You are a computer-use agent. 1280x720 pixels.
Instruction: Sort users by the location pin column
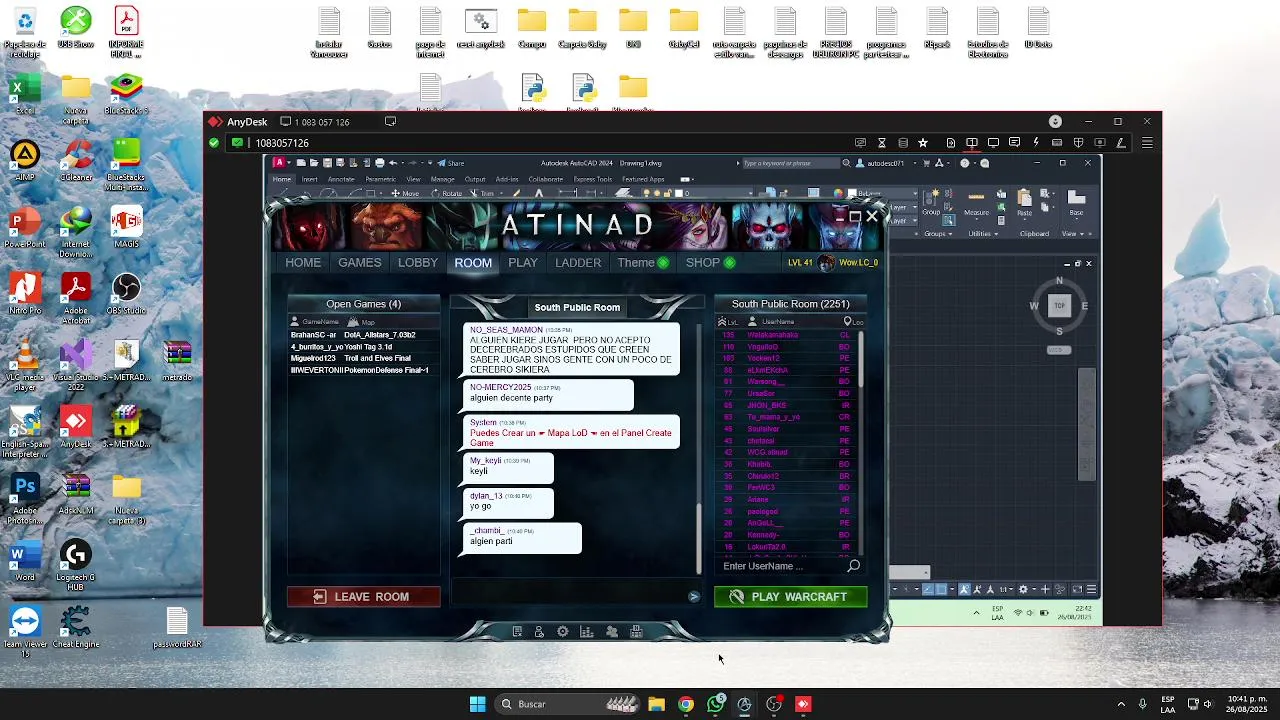click(852, 322)
